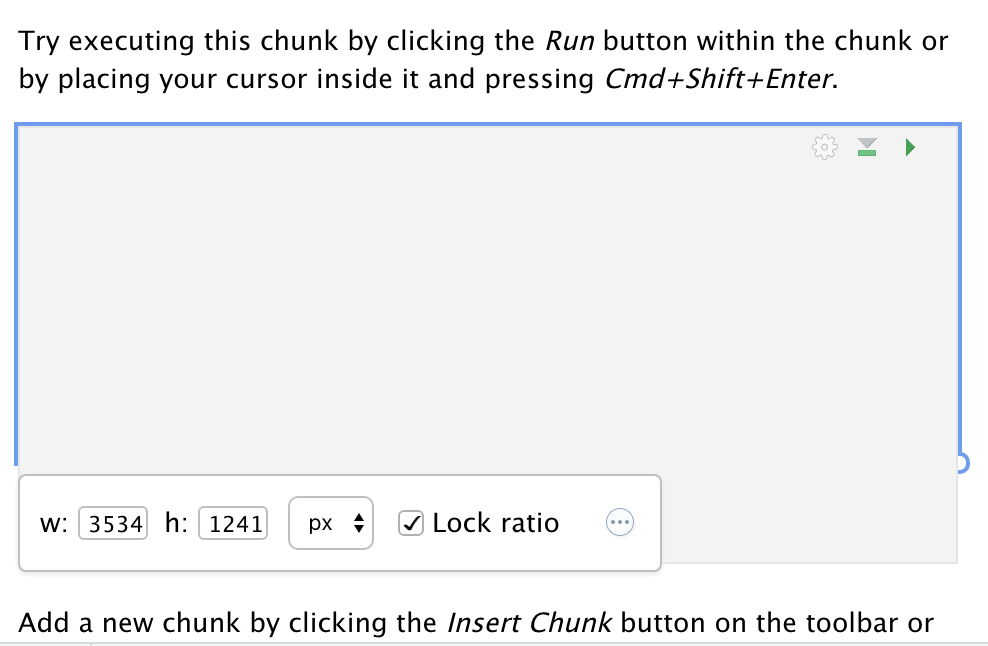The image size is (988, 646).
Task: Click the checkmark inside the Lock ratio box
Action: click(x=410, y=522)
